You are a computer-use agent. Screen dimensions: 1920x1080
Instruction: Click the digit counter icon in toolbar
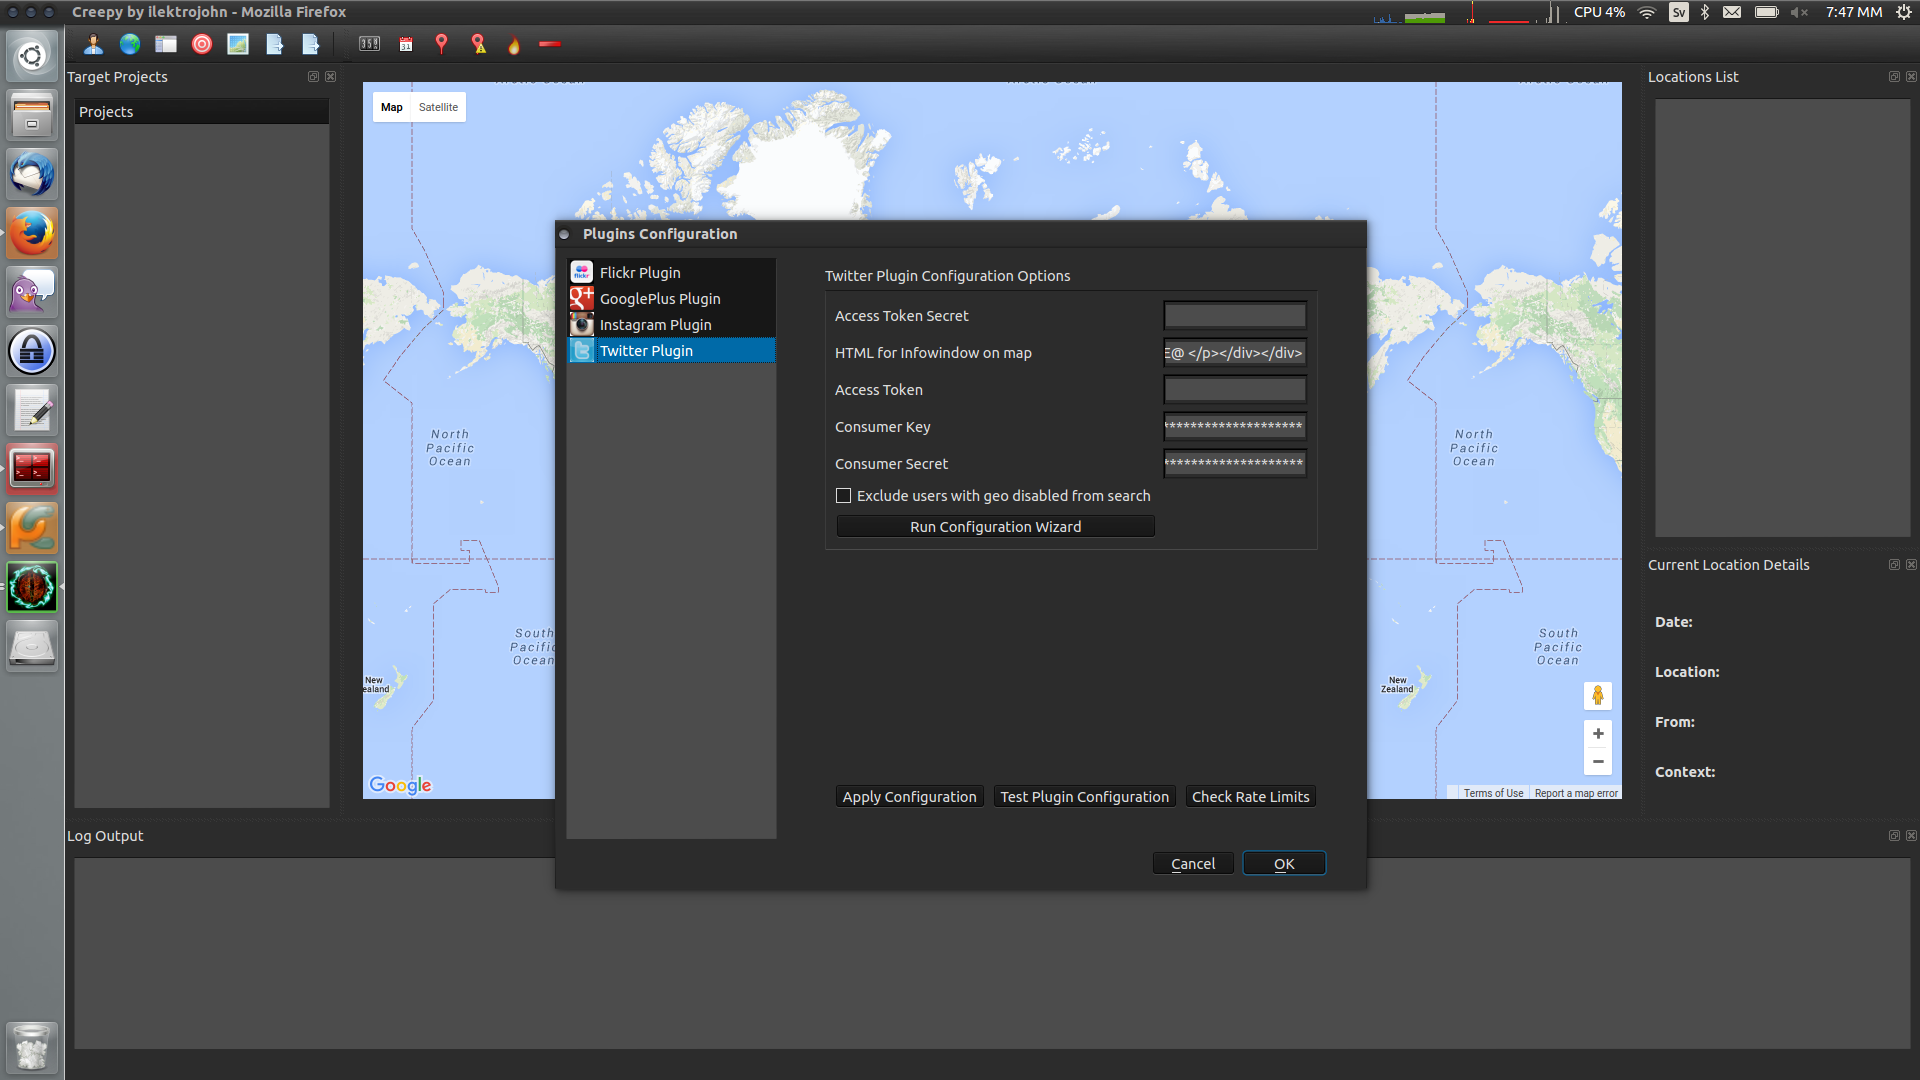[370, 44]
